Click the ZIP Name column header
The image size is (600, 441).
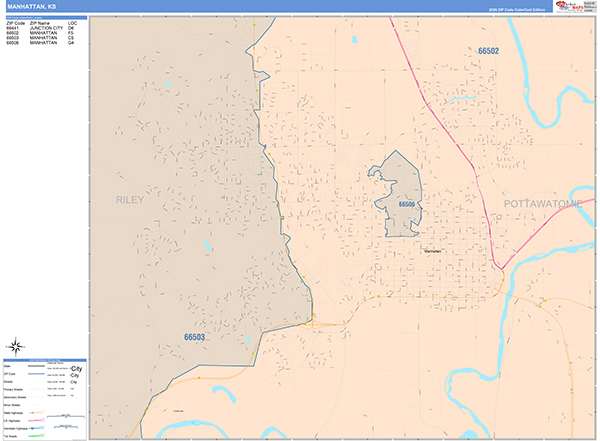coord(42,21)
